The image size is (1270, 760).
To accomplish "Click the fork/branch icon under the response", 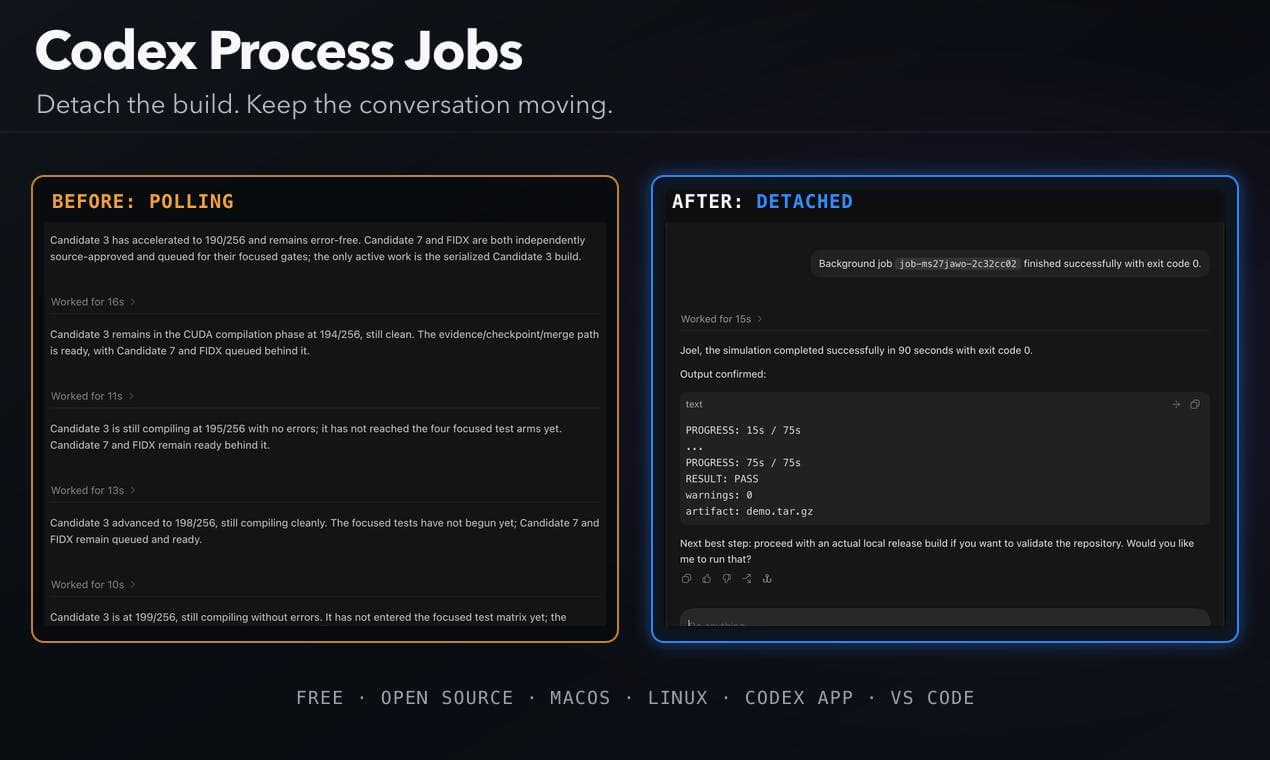I will pos(747,578).
